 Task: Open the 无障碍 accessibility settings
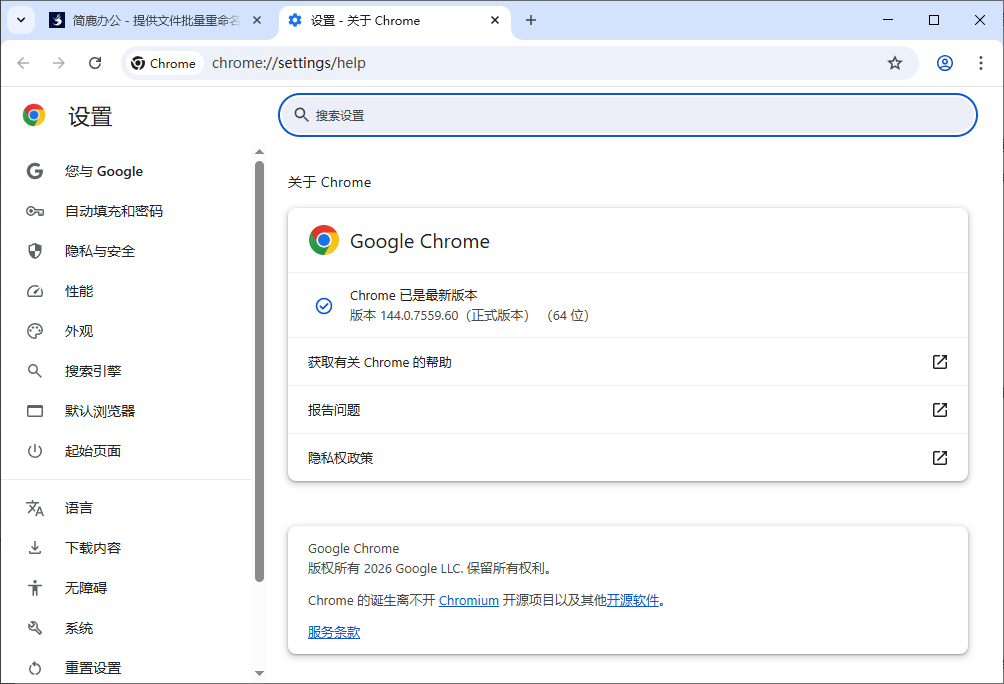pos(87,588)
